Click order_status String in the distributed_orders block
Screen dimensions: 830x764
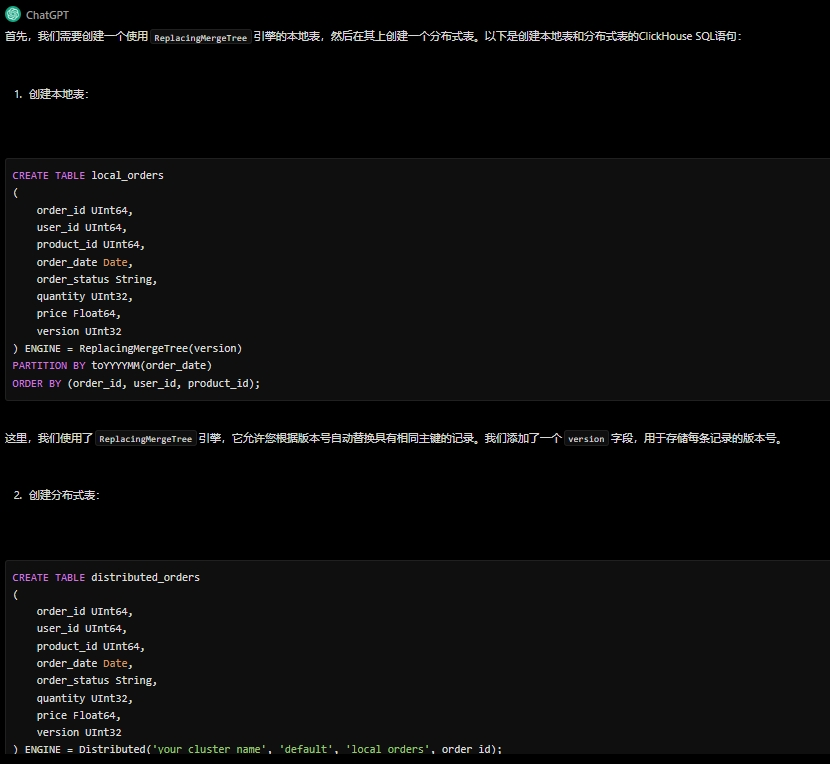click(x=97, y=680)
